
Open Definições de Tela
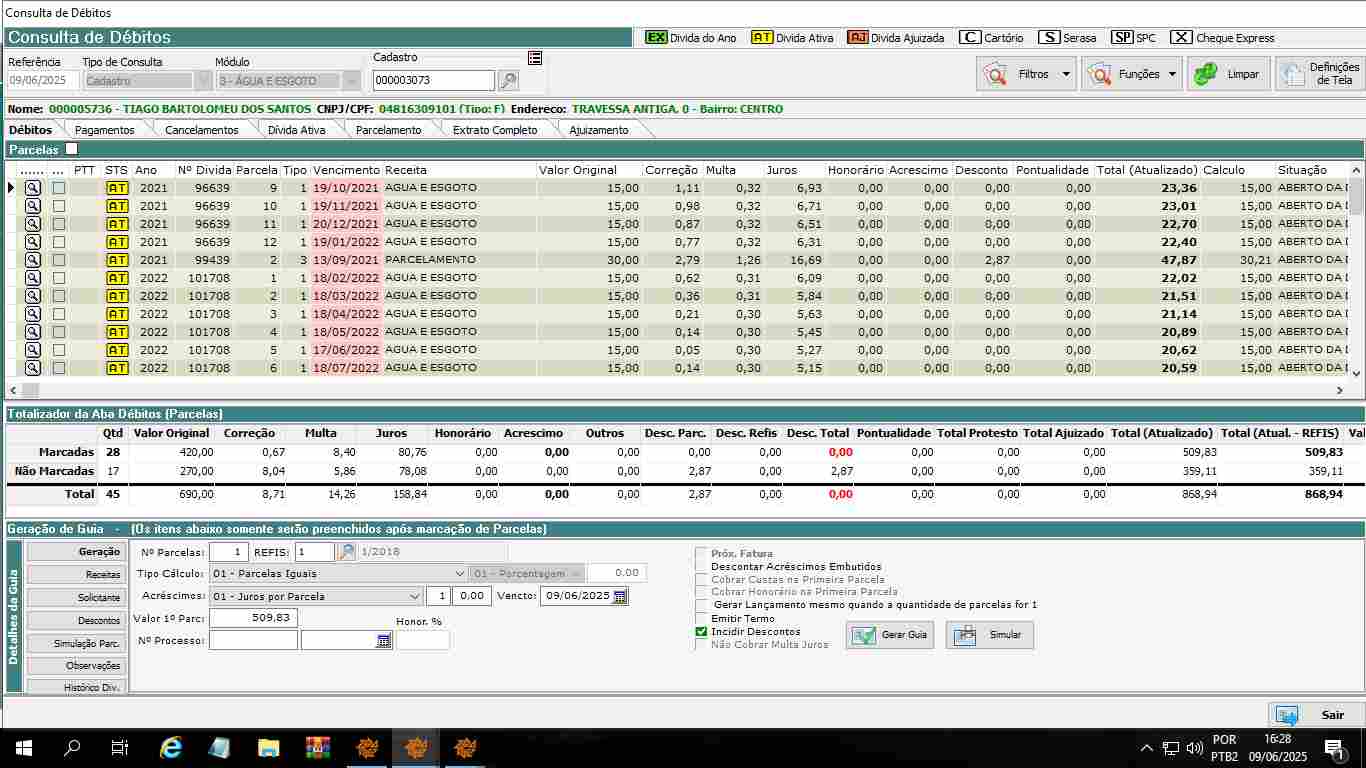[1320, 74]
